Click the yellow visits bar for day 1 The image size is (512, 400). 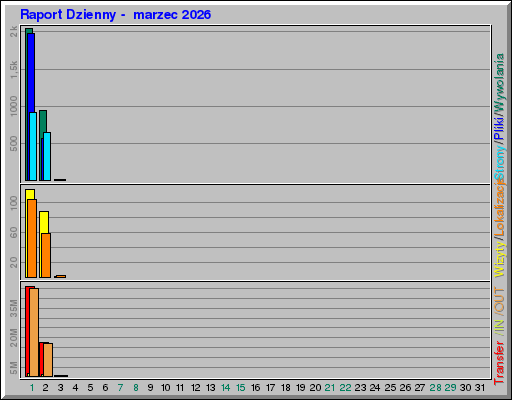click(x=30, y=194)
